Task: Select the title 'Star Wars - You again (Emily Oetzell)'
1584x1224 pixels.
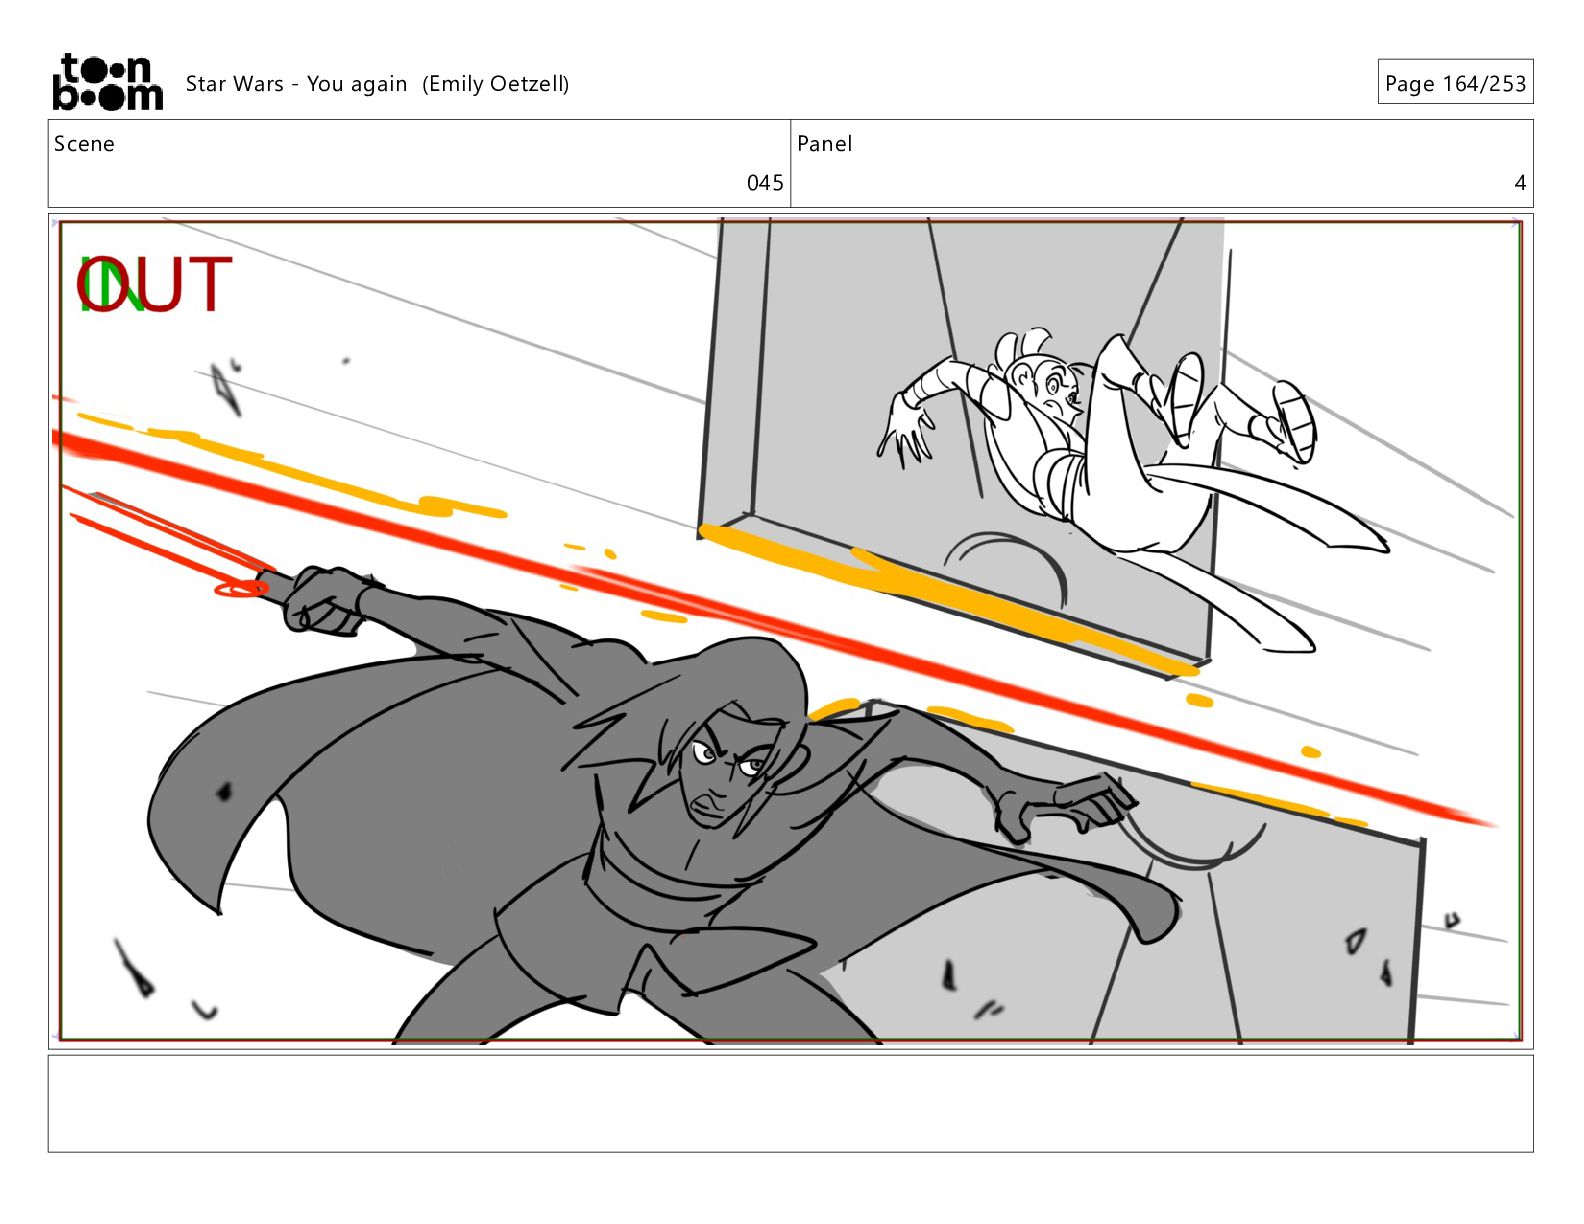Action: coord(377,84)
